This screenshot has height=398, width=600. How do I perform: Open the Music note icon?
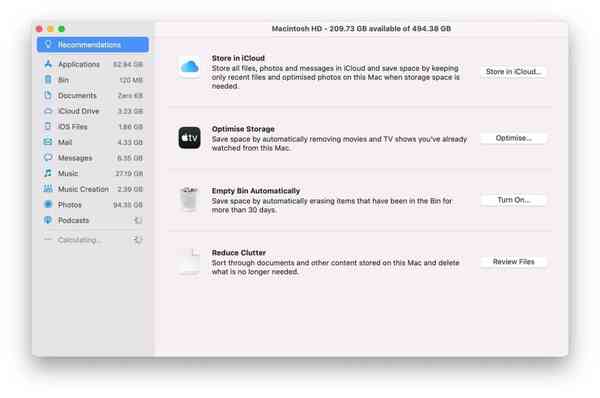pyautogui.click(x=48, y=173)
